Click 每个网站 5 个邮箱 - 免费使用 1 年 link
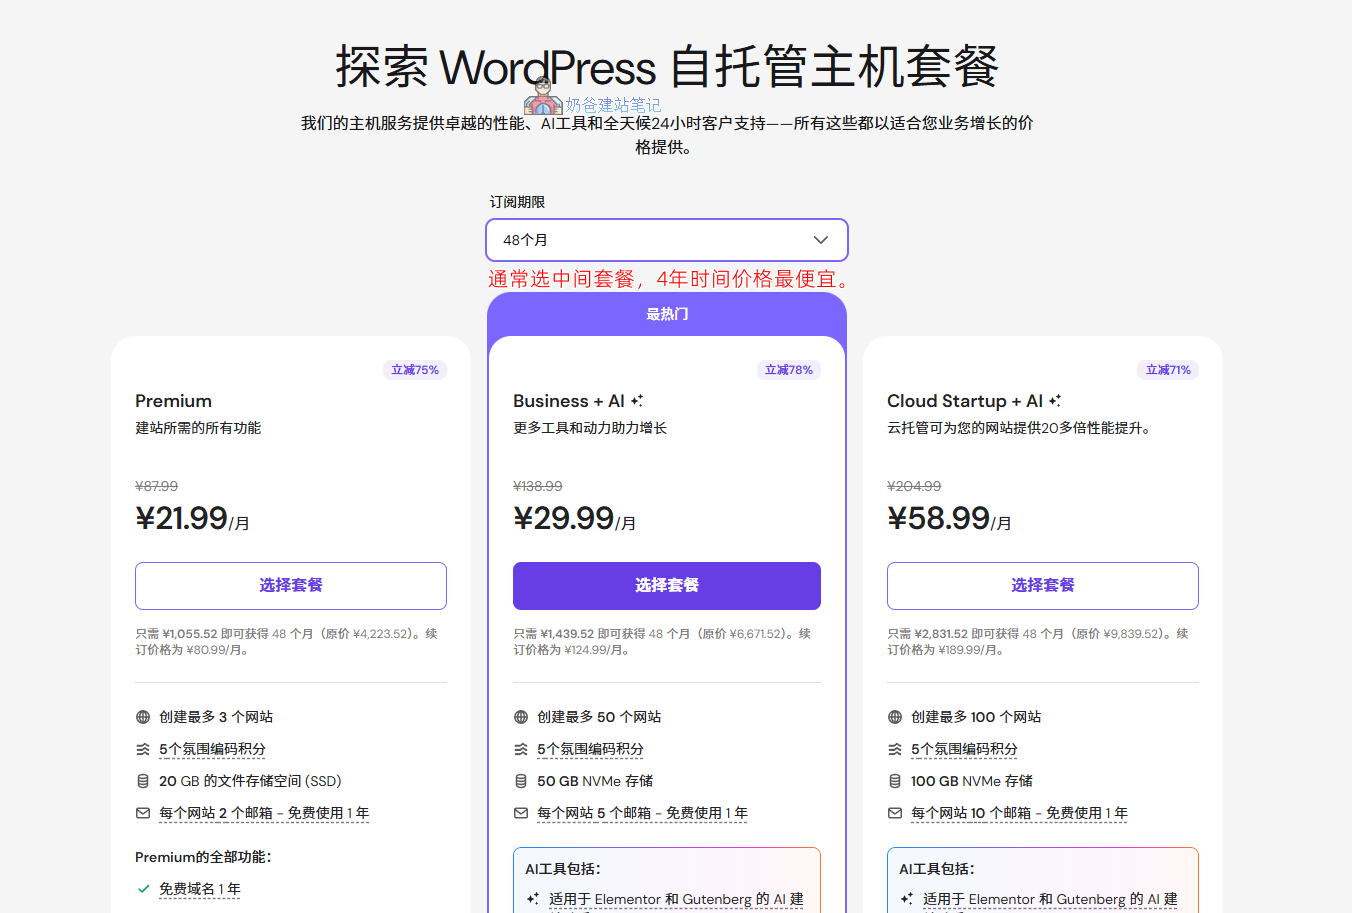The width and height of the screenshot is (1352, 913). point(642,813)
